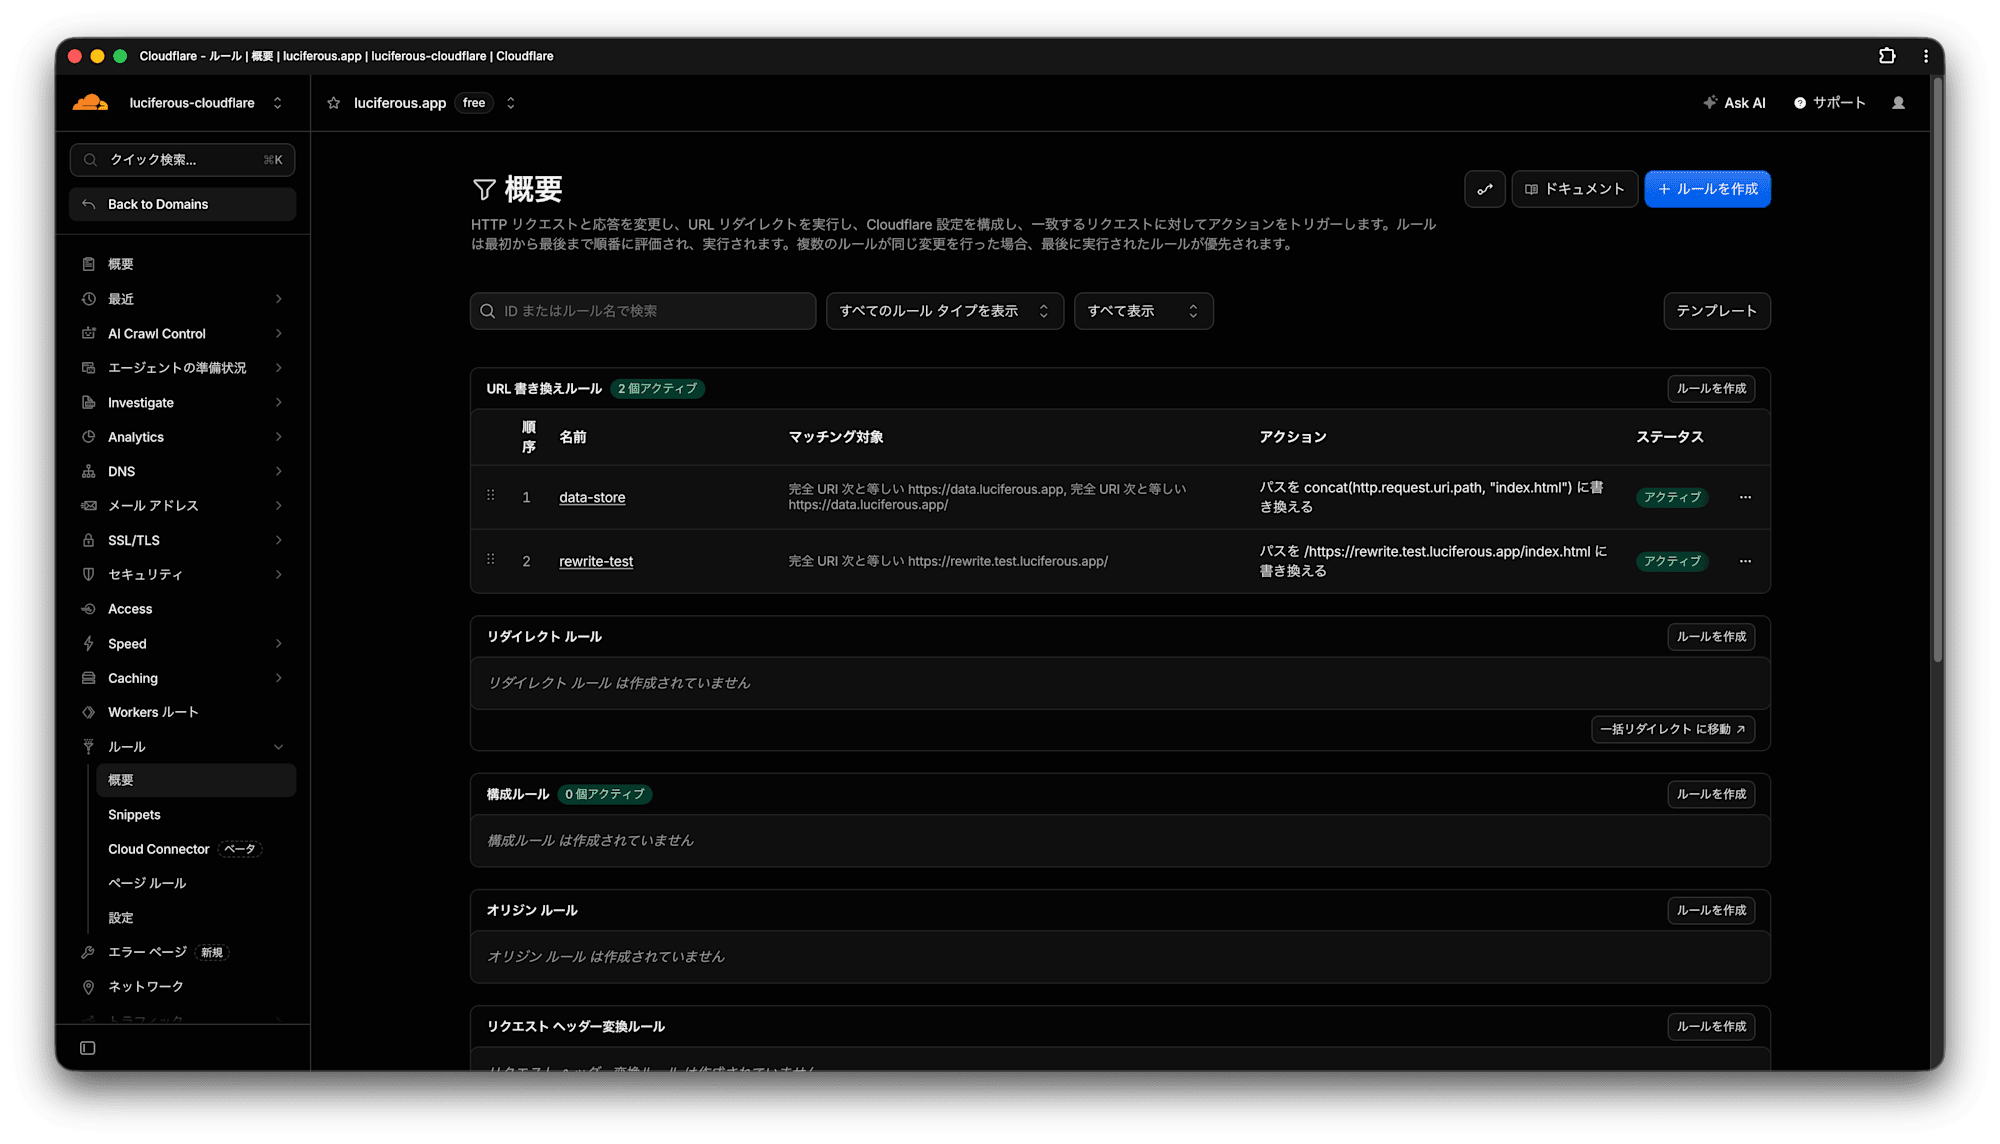Open the rewrite-test rule link
Image resolution: width=2000 pixels, height=1144 pixels.
click(596, 561)
